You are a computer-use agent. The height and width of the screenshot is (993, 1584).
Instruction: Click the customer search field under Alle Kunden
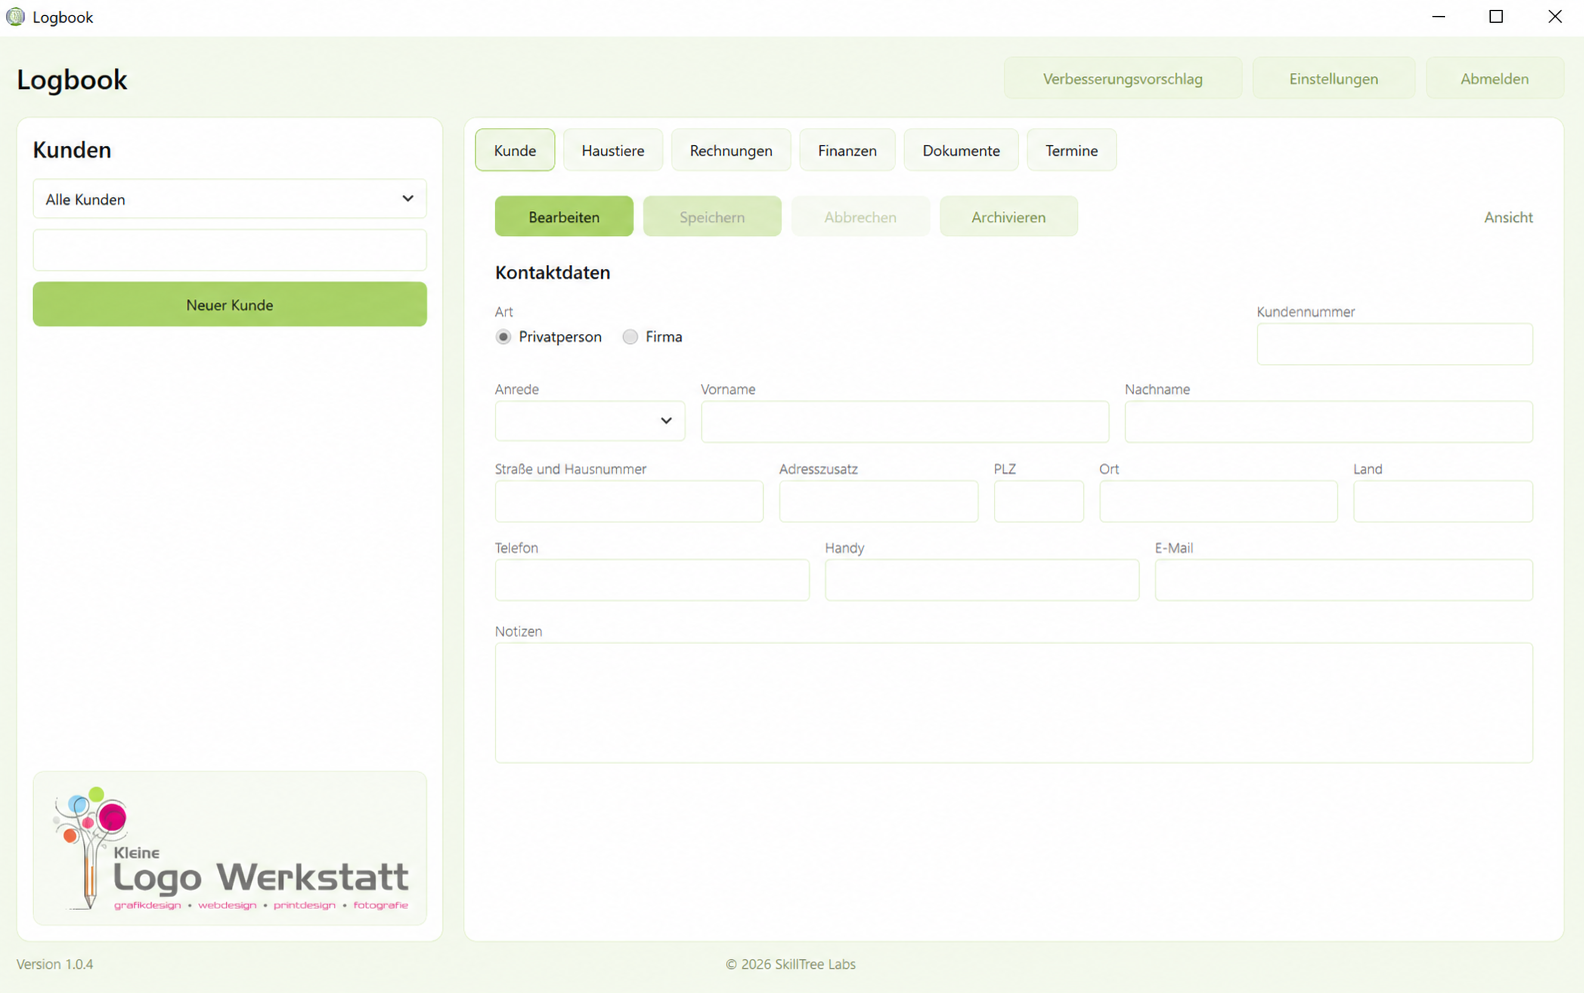230,250
